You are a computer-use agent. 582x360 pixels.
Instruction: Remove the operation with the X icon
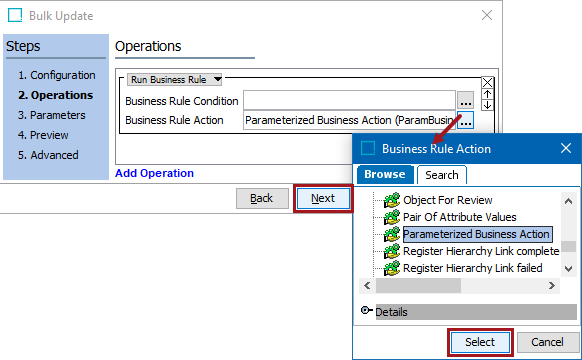pyautogui.click(x=487, y=82)
